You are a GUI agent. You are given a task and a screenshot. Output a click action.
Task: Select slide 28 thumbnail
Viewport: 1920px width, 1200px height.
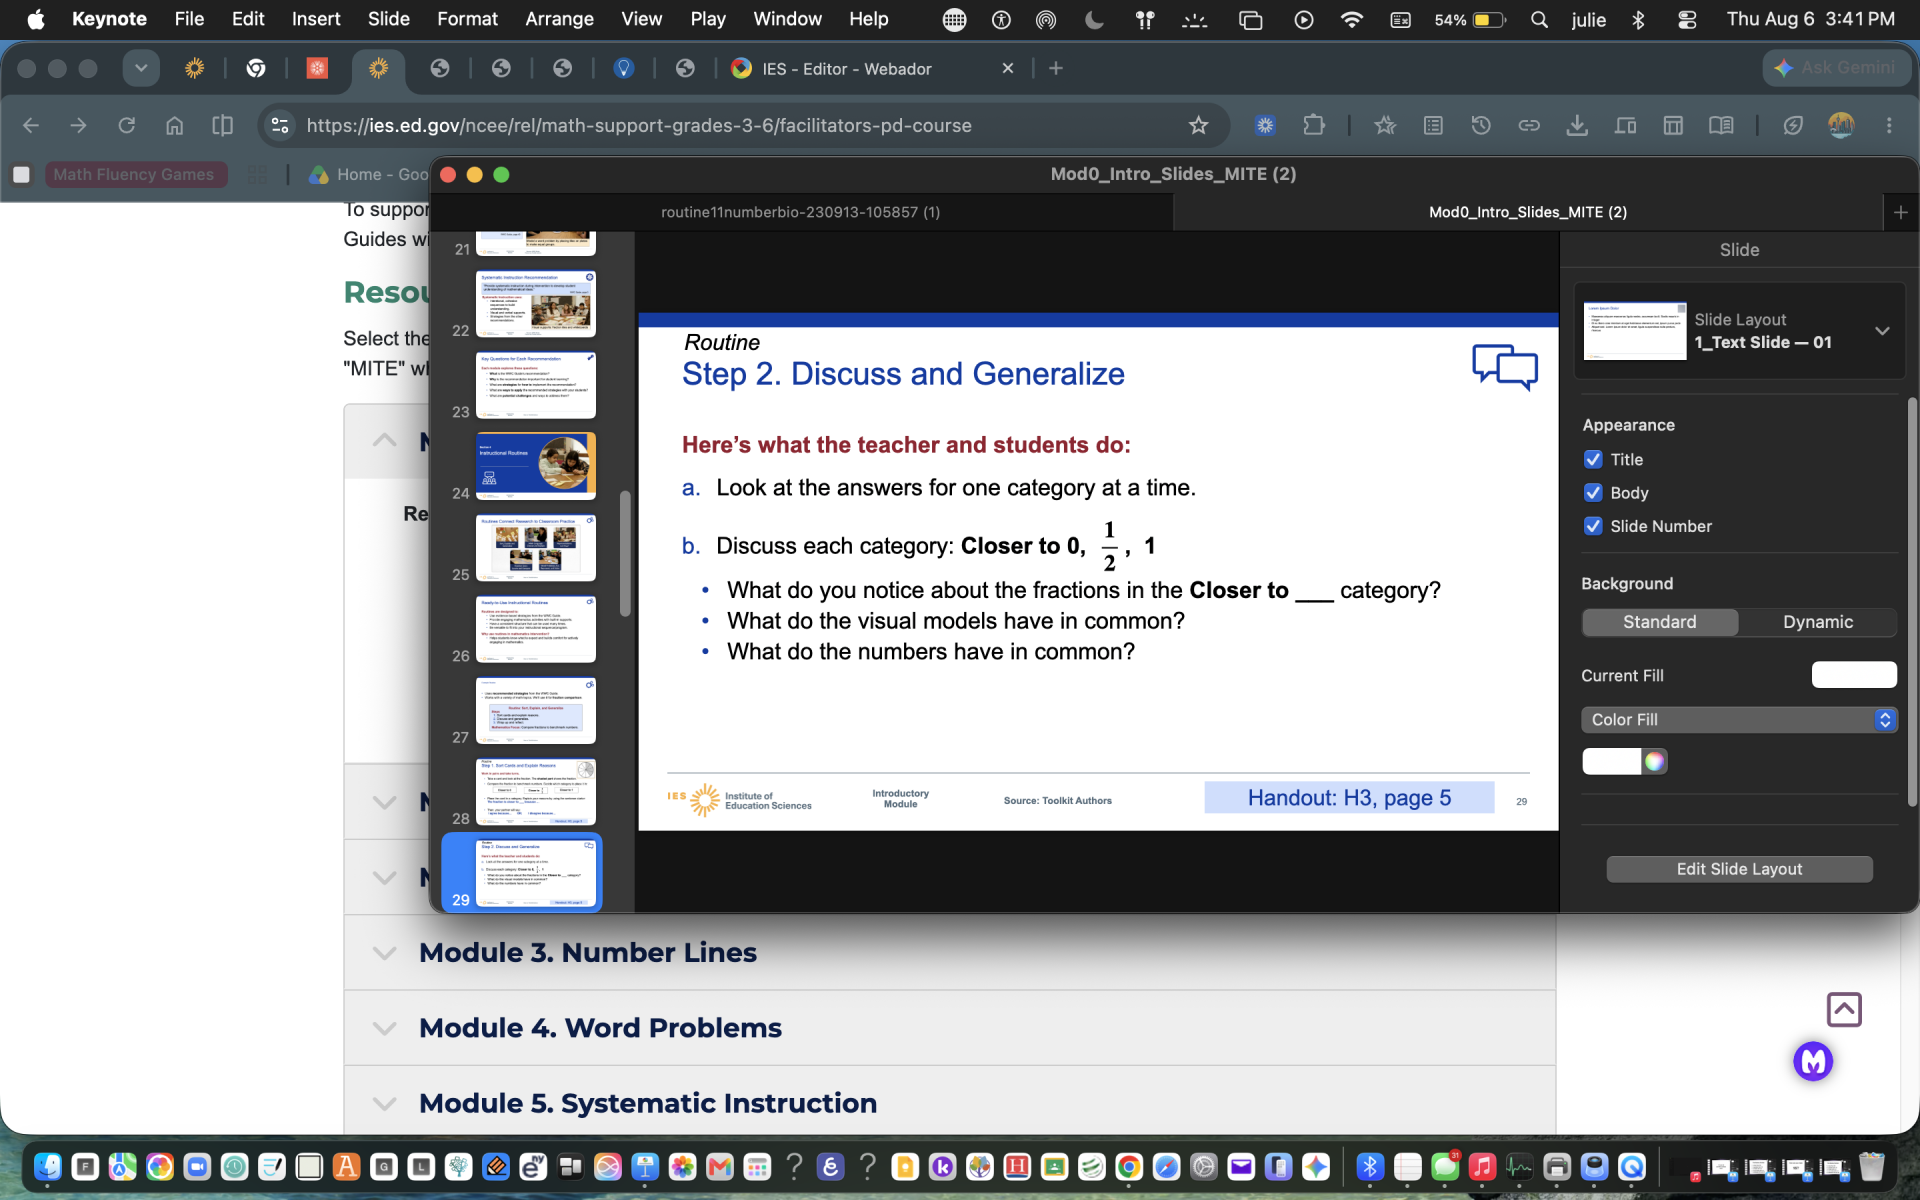click(535, 791)
